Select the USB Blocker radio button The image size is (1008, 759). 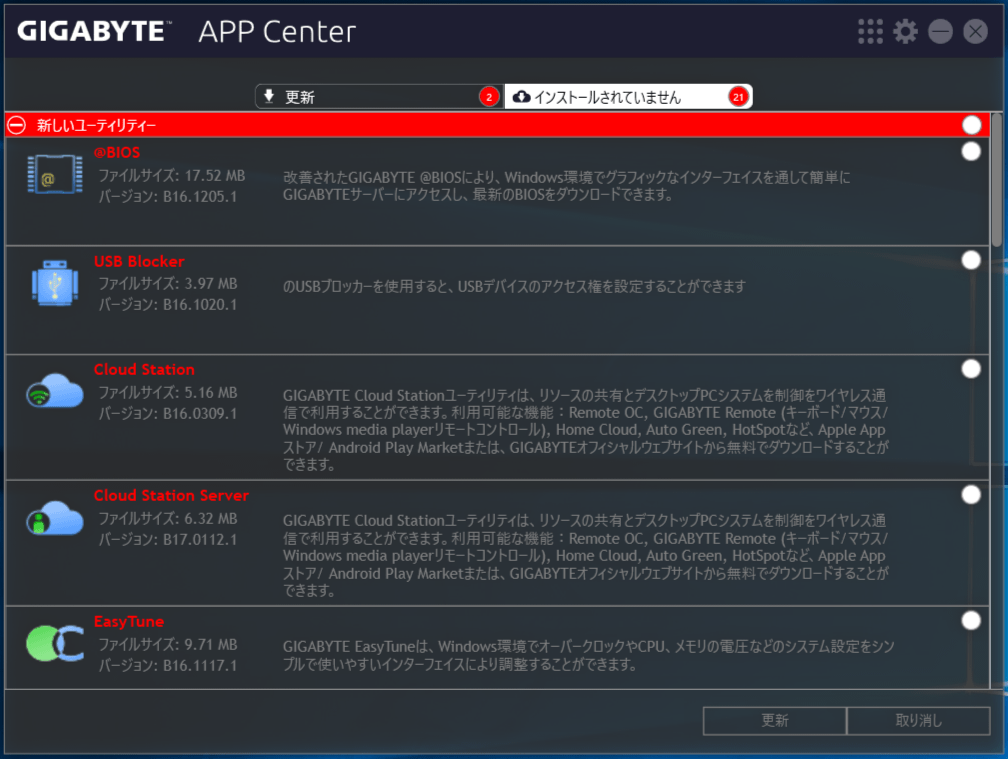(x=971, y=260)
